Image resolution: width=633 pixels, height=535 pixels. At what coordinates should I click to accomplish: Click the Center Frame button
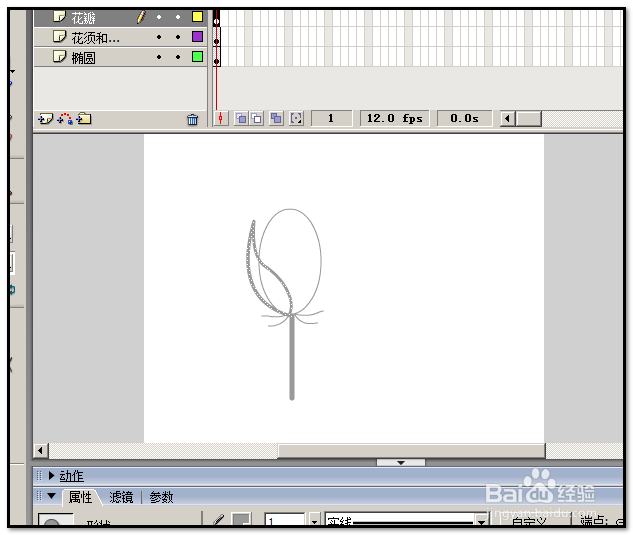click(x=220, y=118)
